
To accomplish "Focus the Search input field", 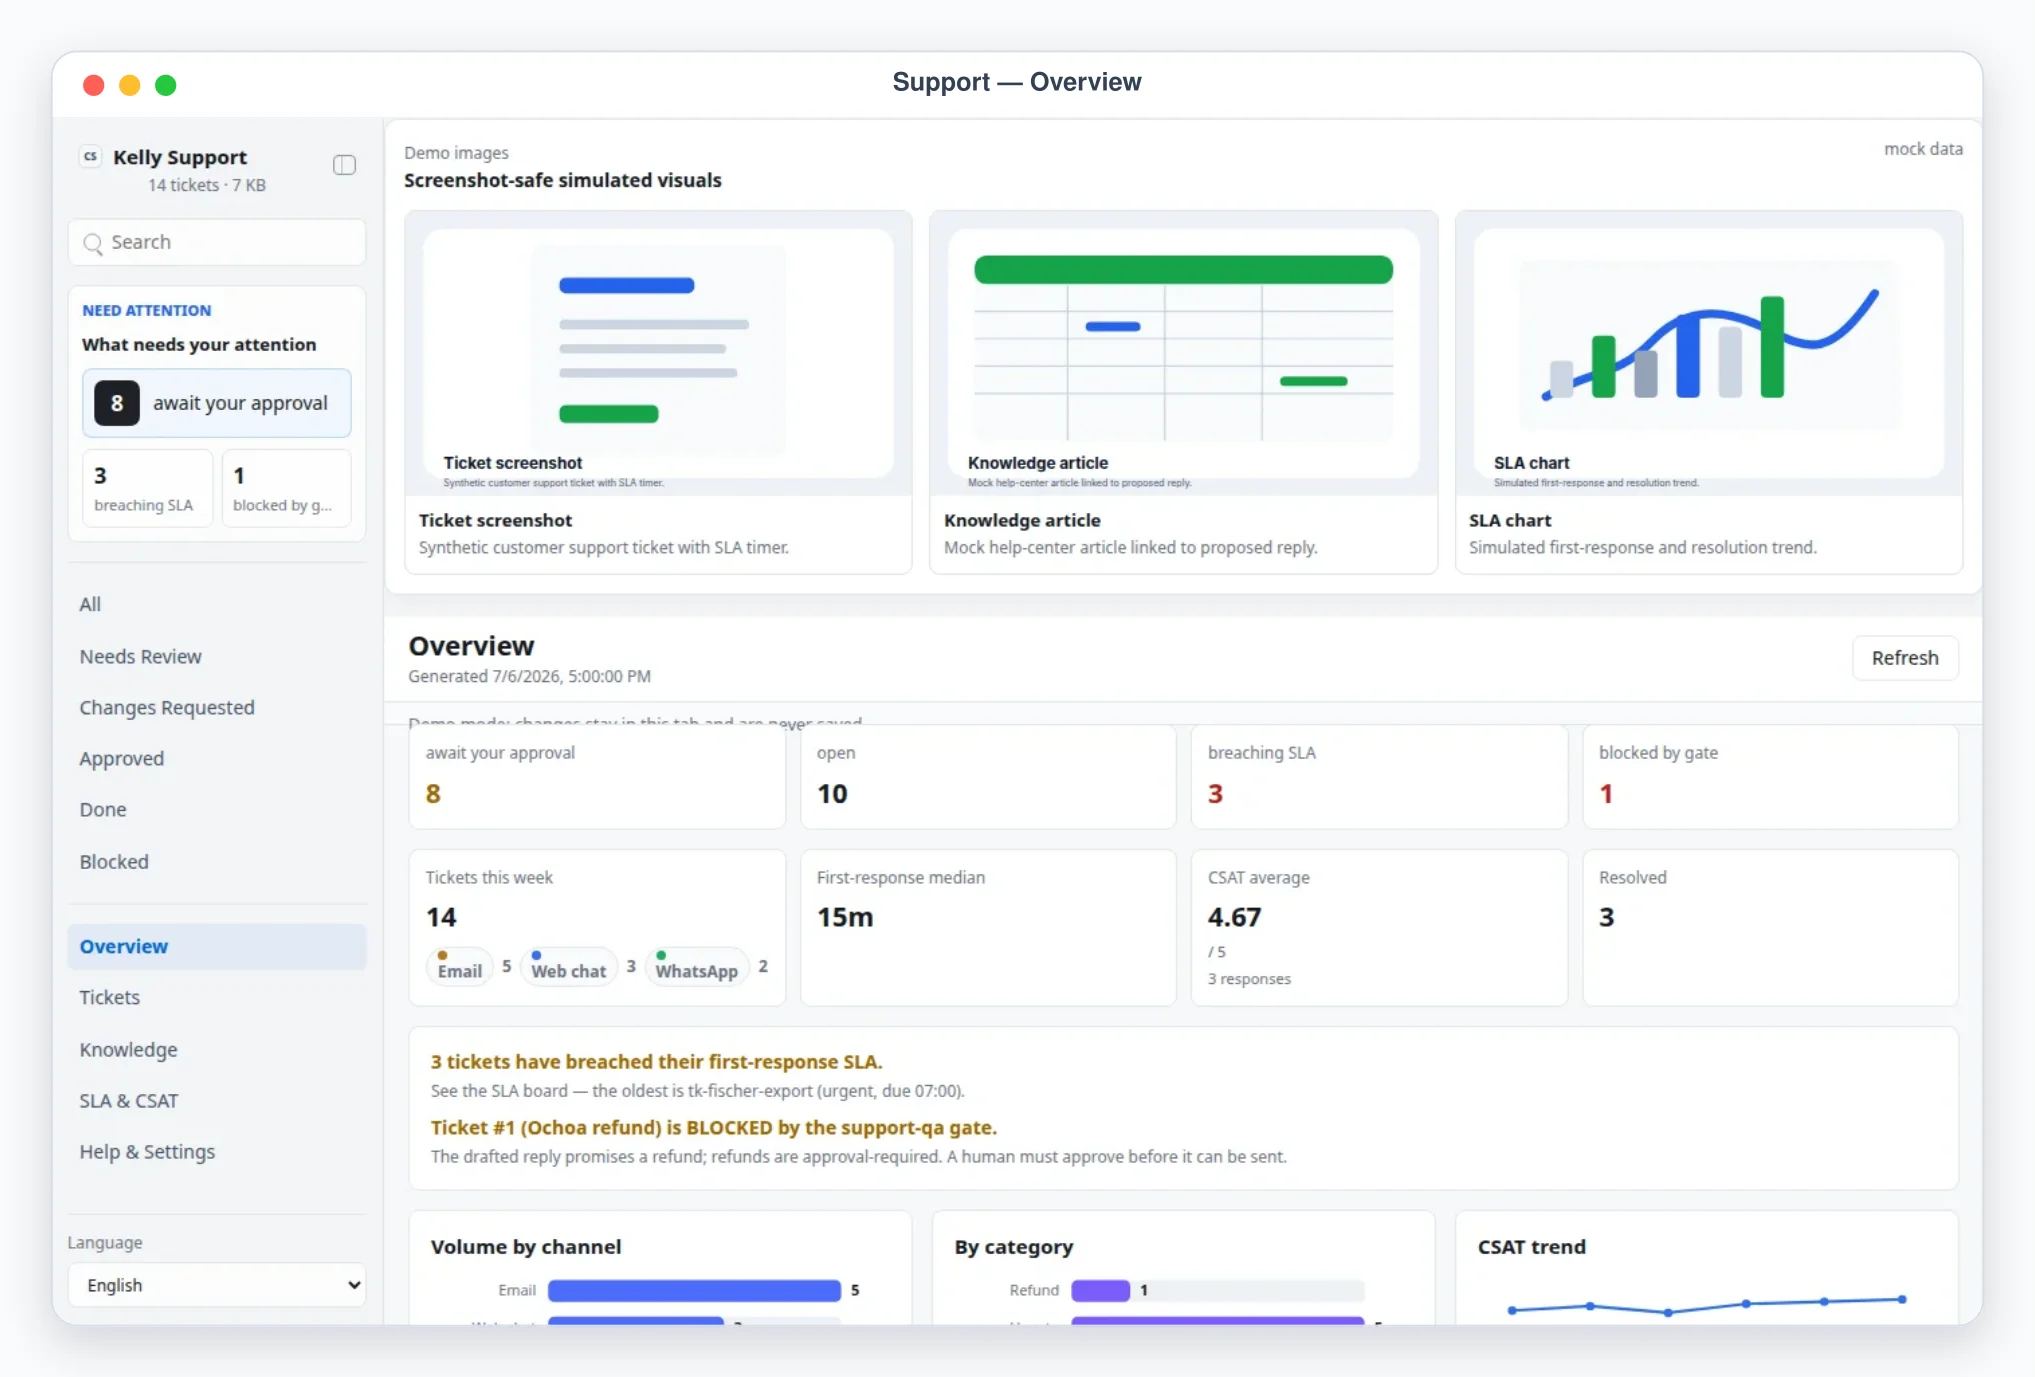I will [x=217, y=242].
